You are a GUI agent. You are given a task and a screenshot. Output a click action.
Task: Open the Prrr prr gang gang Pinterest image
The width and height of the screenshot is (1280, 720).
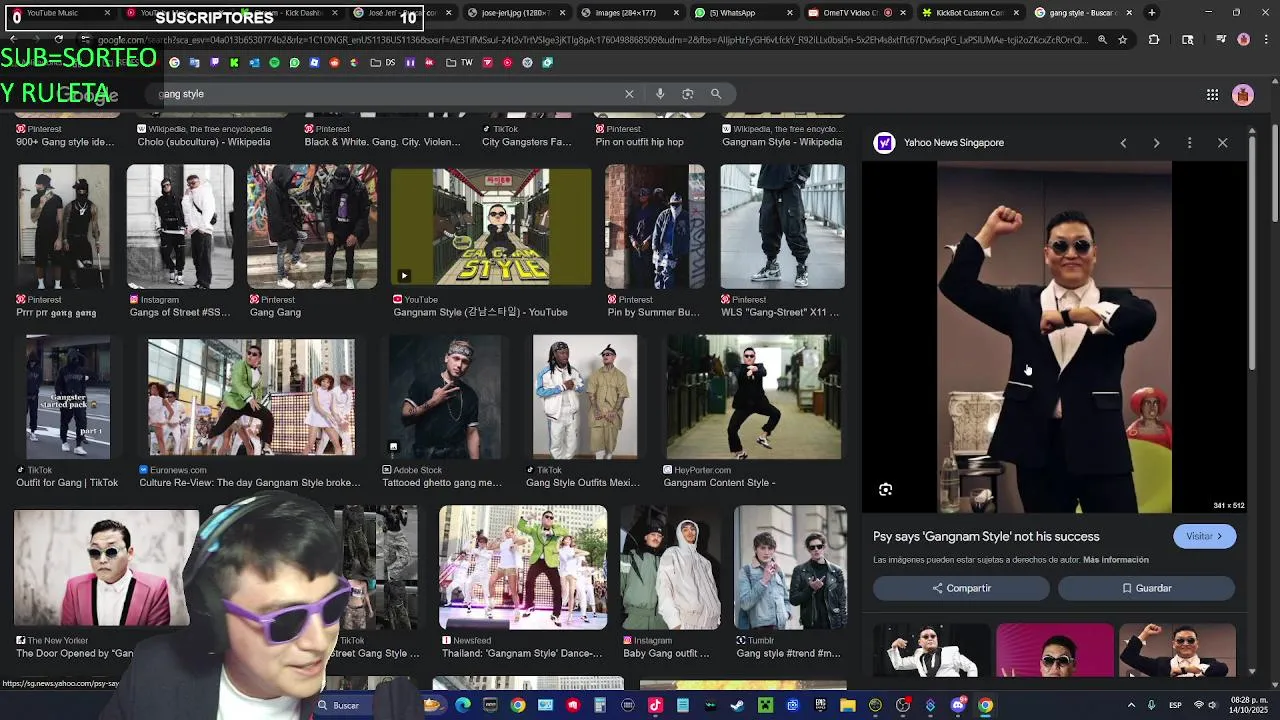(63, 227)
